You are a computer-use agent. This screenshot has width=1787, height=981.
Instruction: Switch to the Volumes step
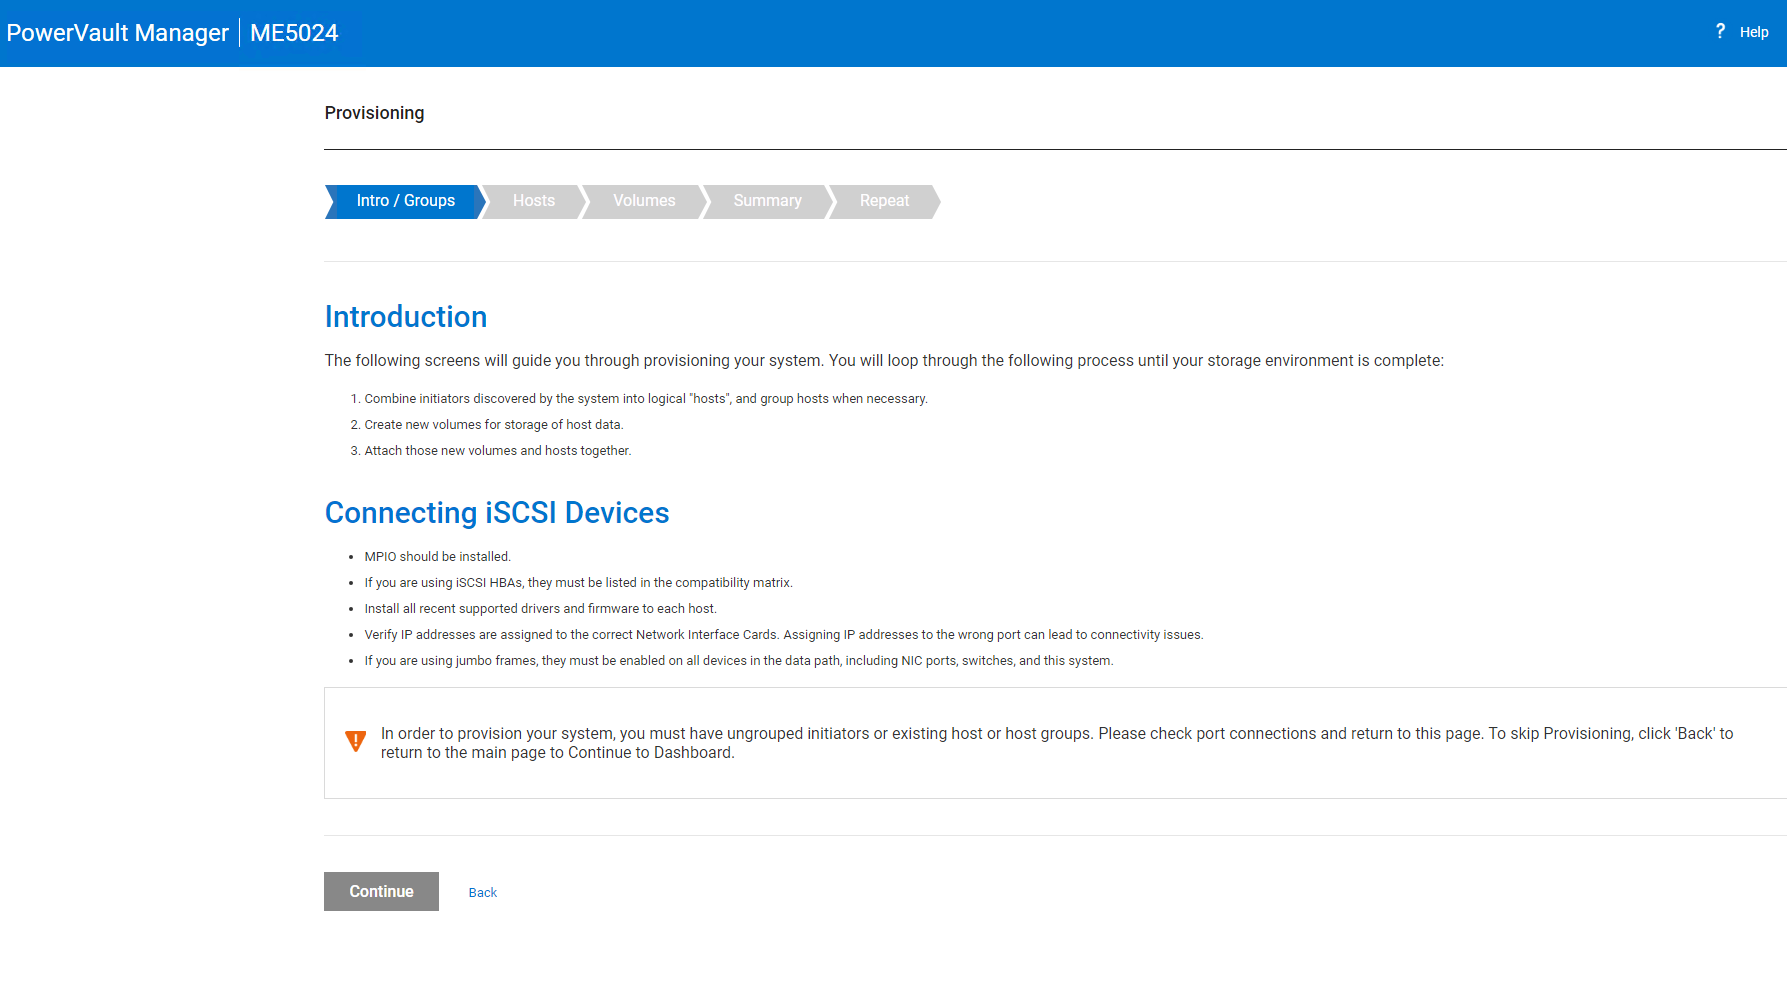(643, 201)
